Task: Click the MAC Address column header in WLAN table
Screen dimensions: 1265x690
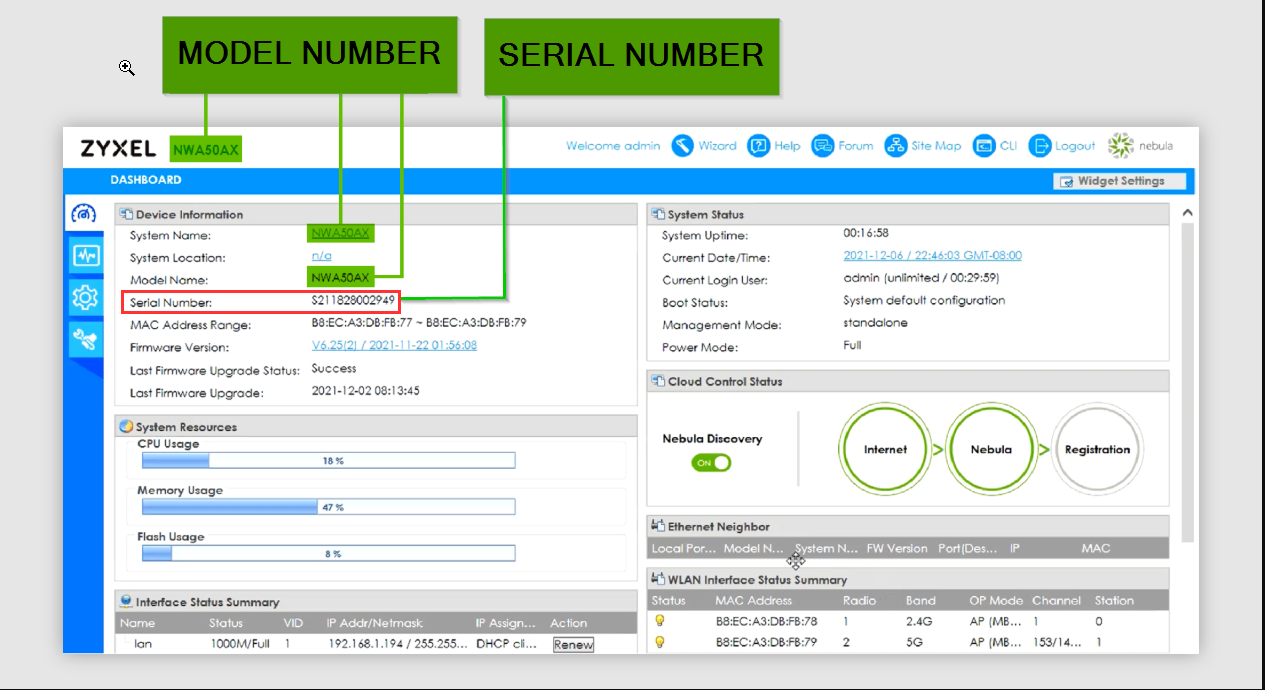Action: pyautogui.click(x=753, y=600)
